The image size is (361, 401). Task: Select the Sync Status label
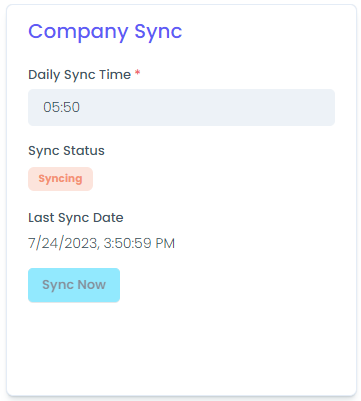pyautogui.click(x=66, y=151)
